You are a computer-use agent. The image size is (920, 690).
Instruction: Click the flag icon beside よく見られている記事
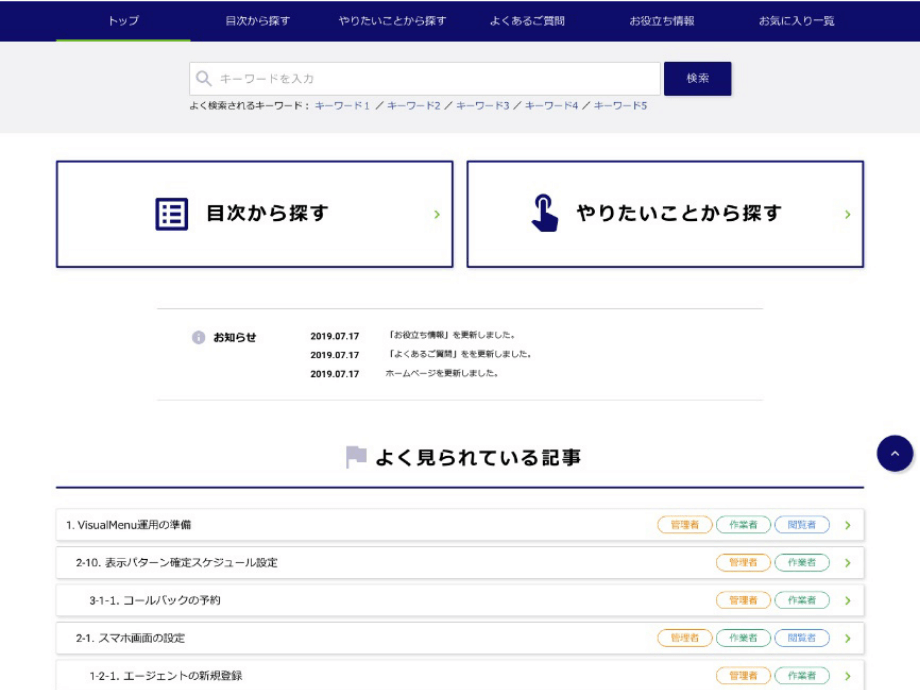(x=356, y=457)
